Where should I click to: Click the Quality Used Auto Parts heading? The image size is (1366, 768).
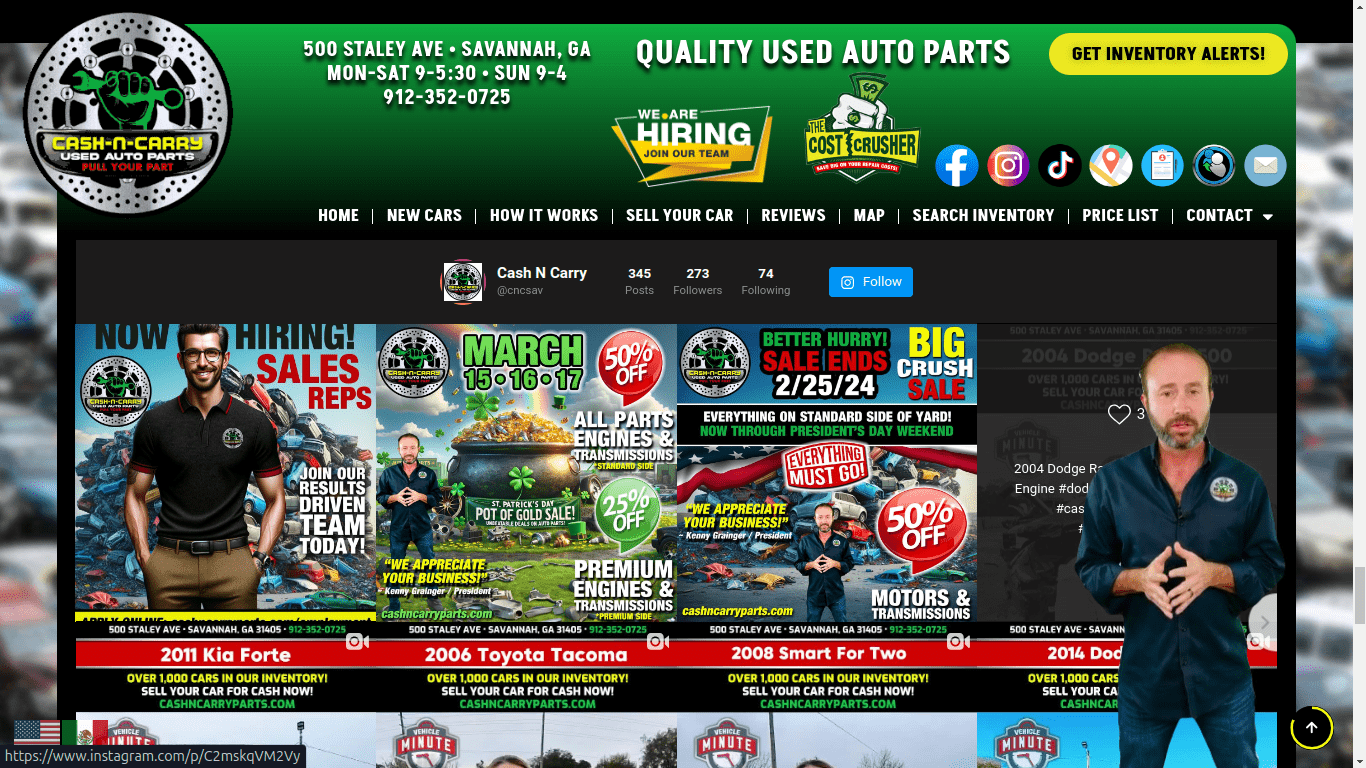coord(823,52)
